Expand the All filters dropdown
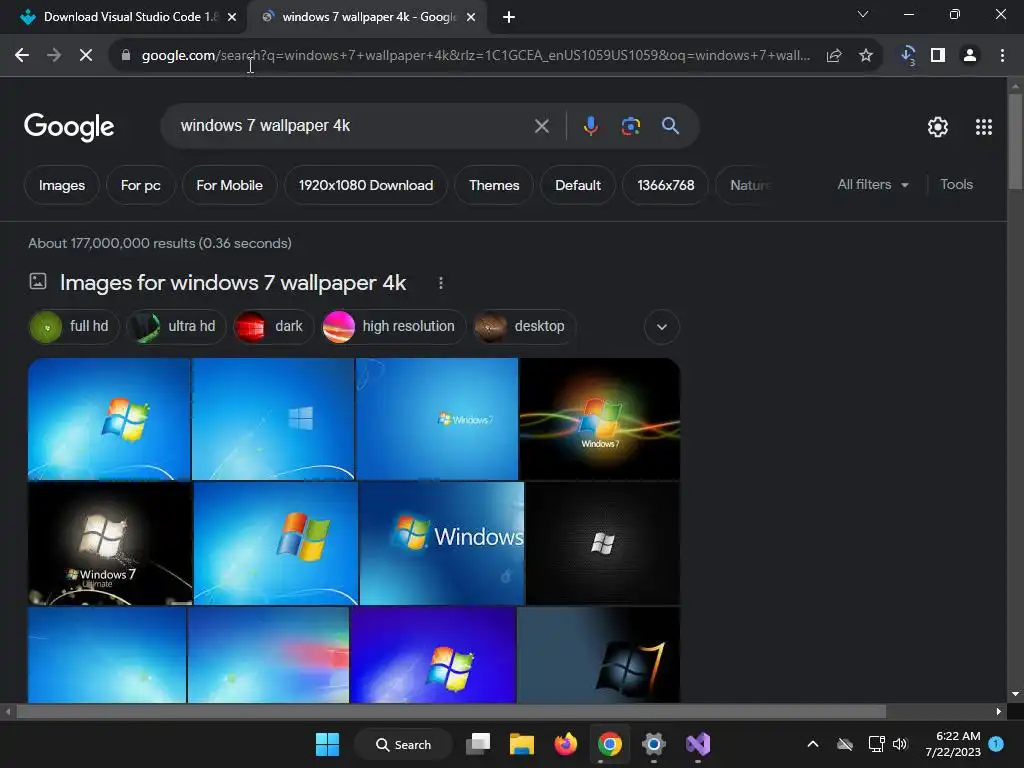Screen dimensions: 1024x768 (873, 185)
